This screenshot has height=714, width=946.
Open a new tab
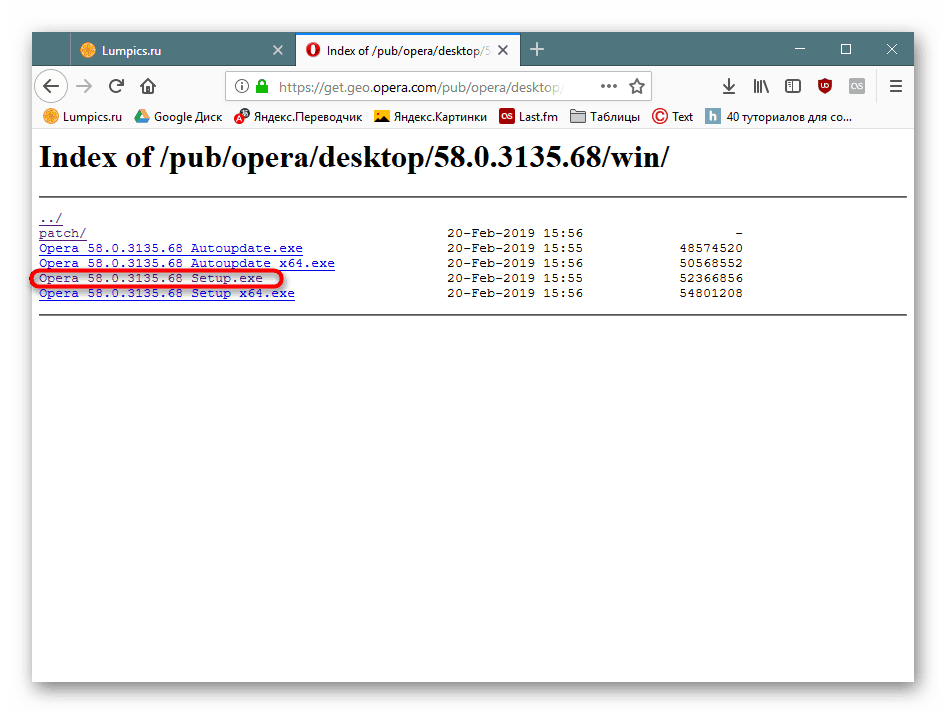coord(537,49)
